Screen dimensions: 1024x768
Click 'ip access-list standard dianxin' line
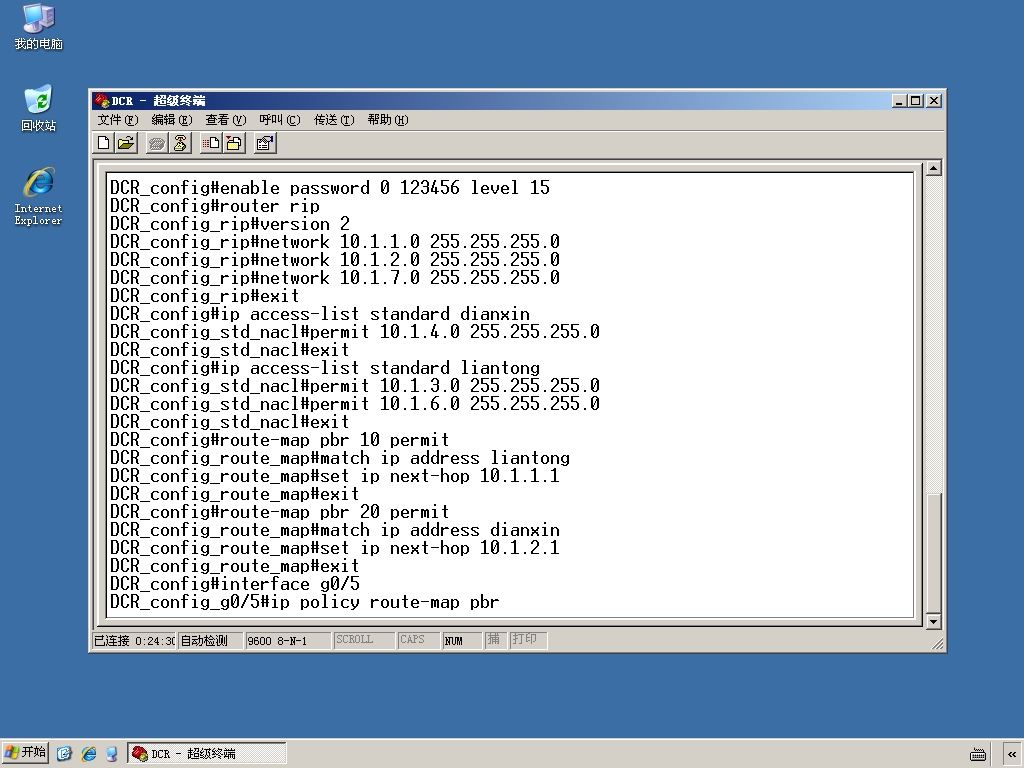(320, 314)
